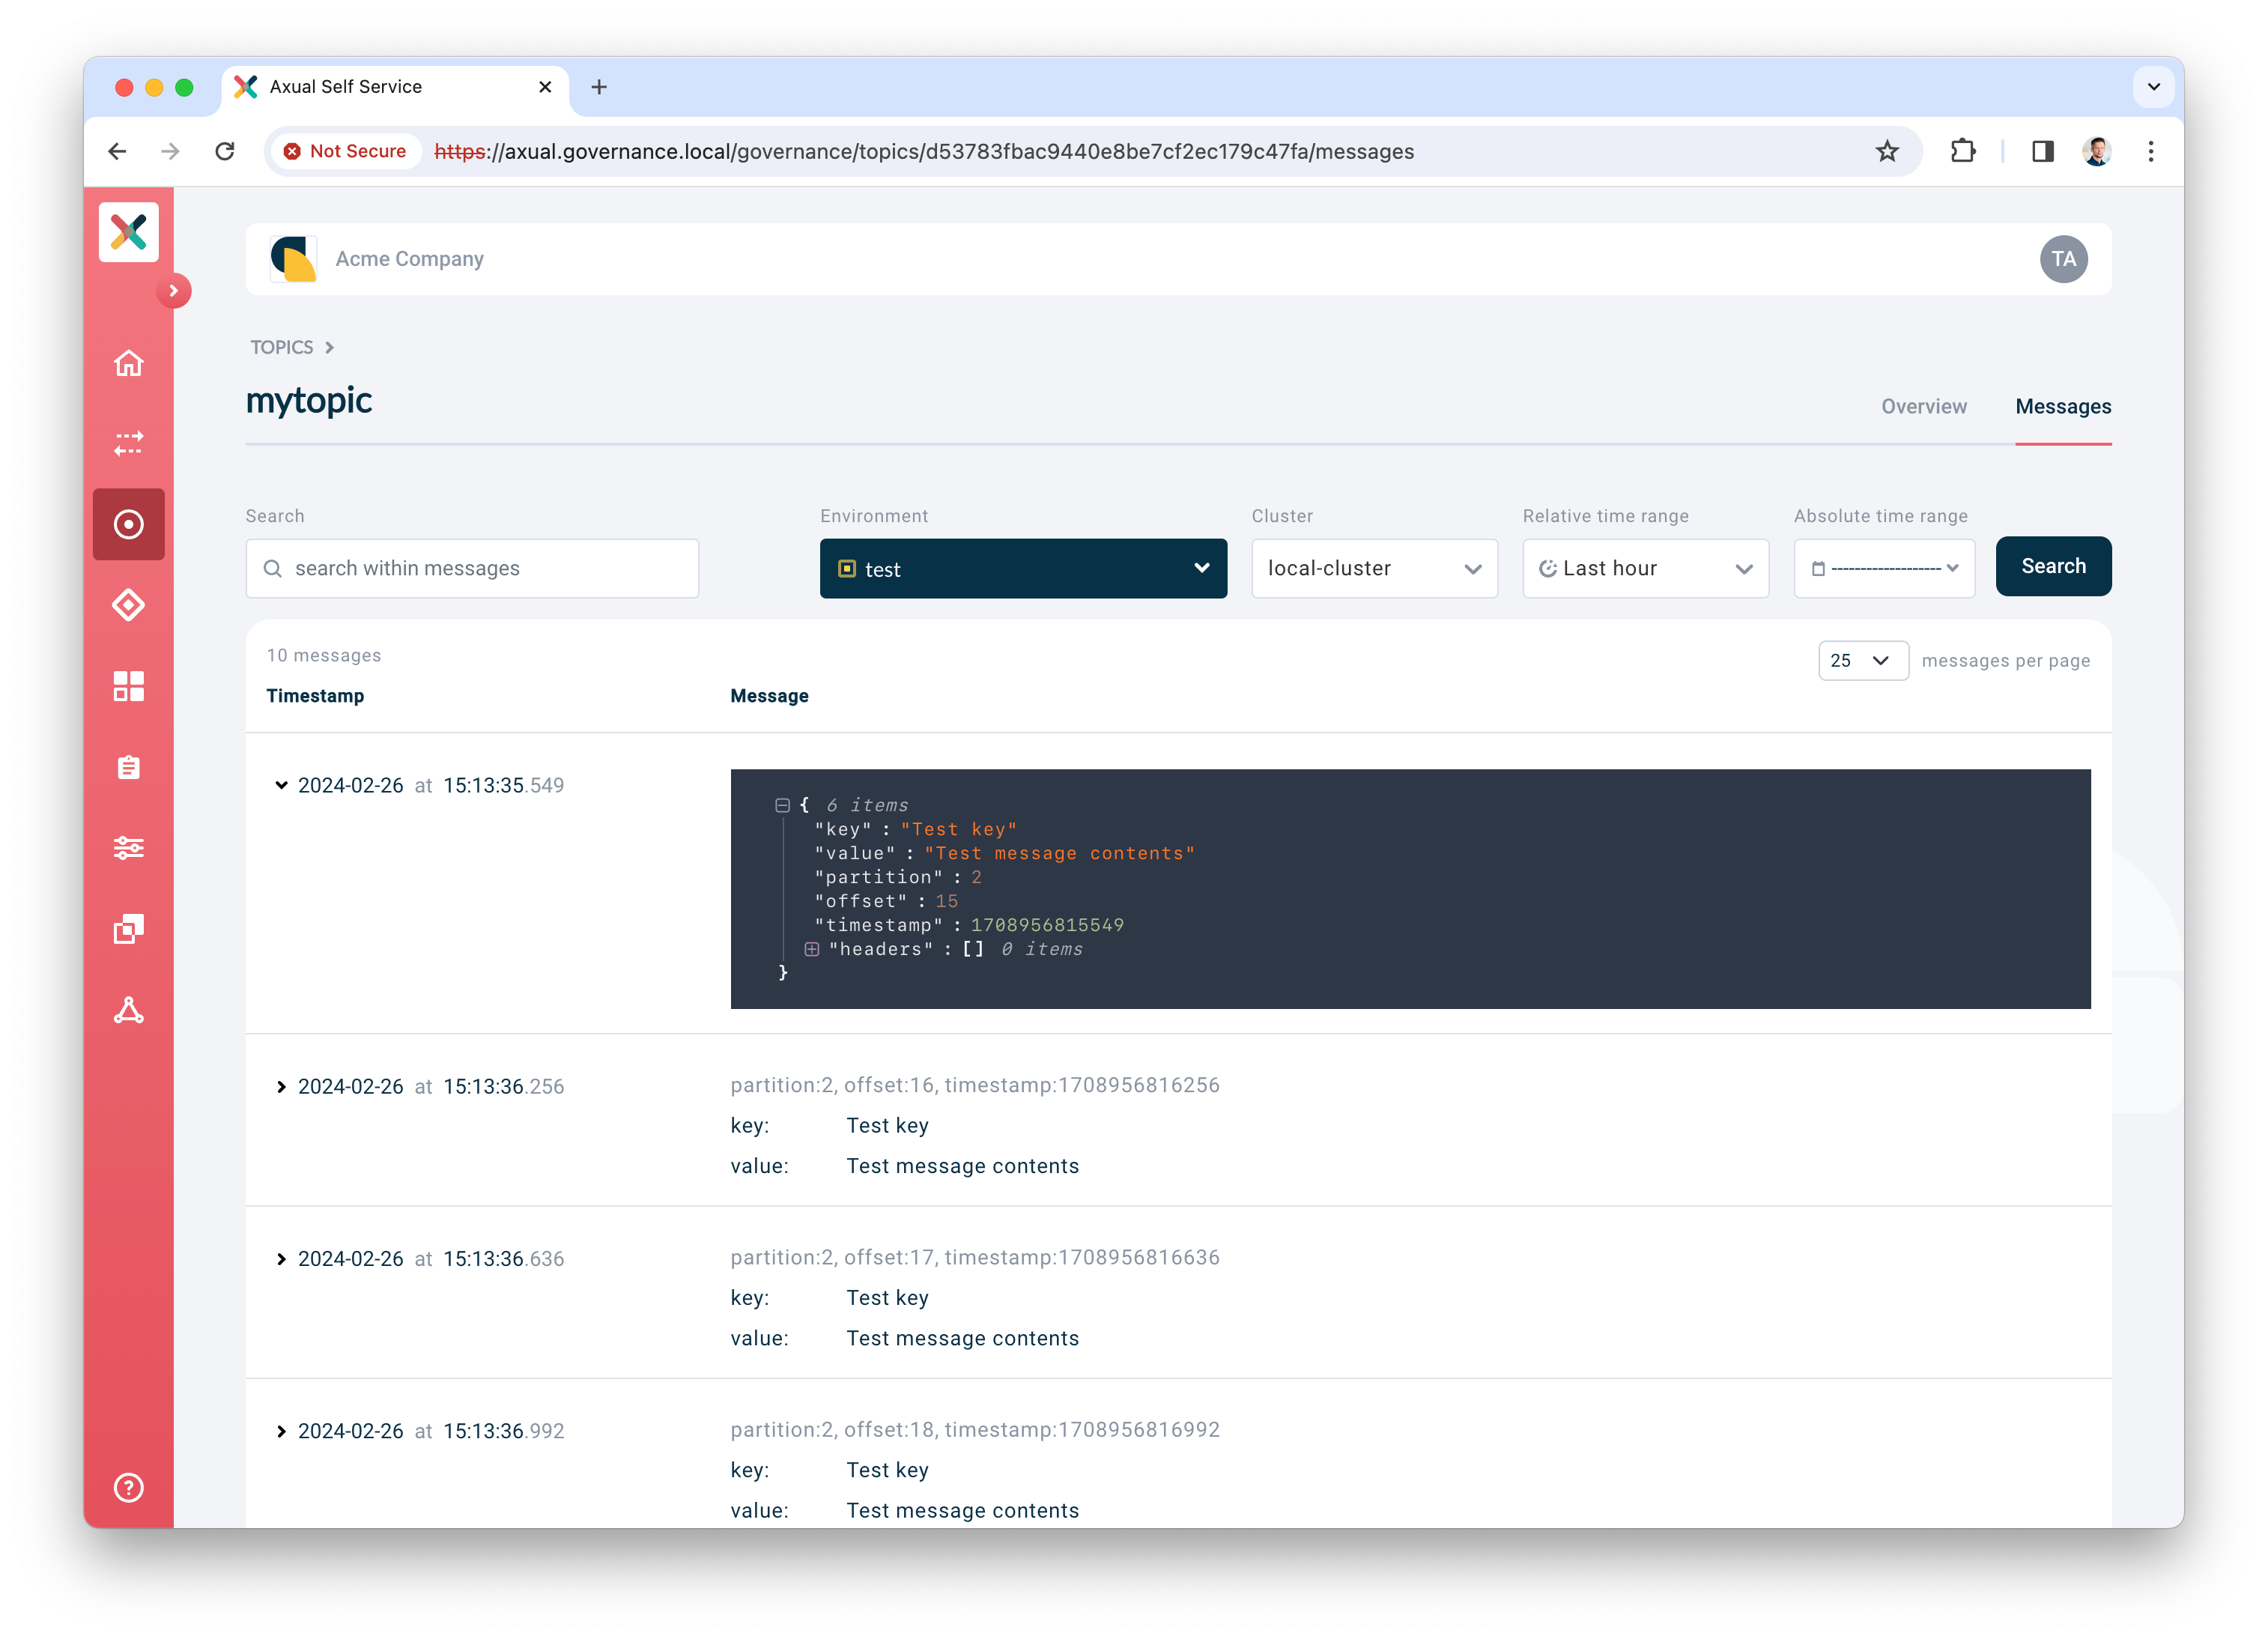This screenshot has height=1639, width=2268.
Task: Open the Home dashboard icon
Action: tap(128, 363)
